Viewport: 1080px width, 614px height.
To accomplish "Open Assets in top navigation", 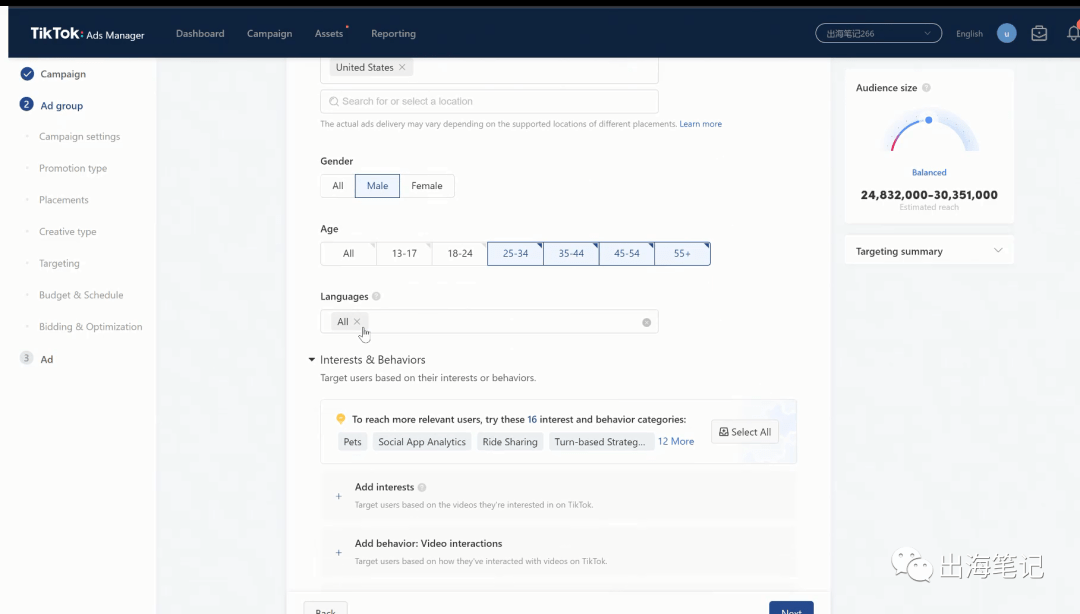I will [329, 33].
